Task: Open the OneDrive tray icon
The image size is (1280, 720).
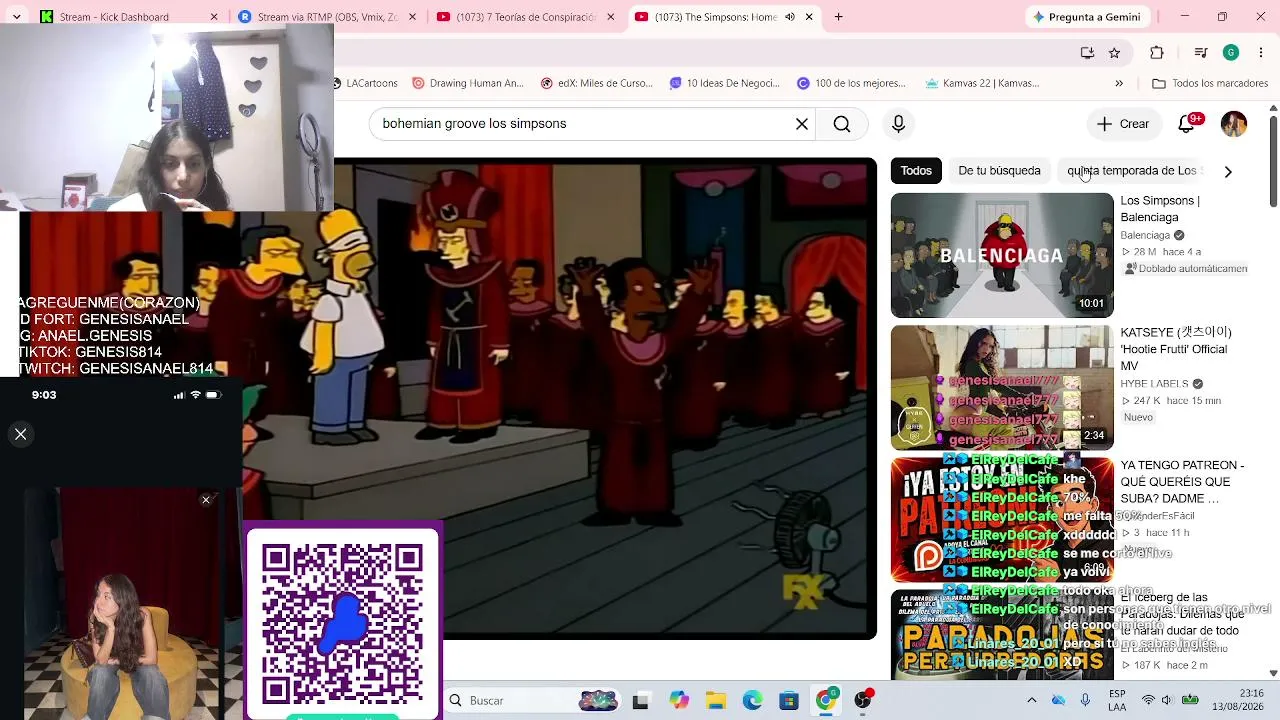Action: coord(1058,700)
